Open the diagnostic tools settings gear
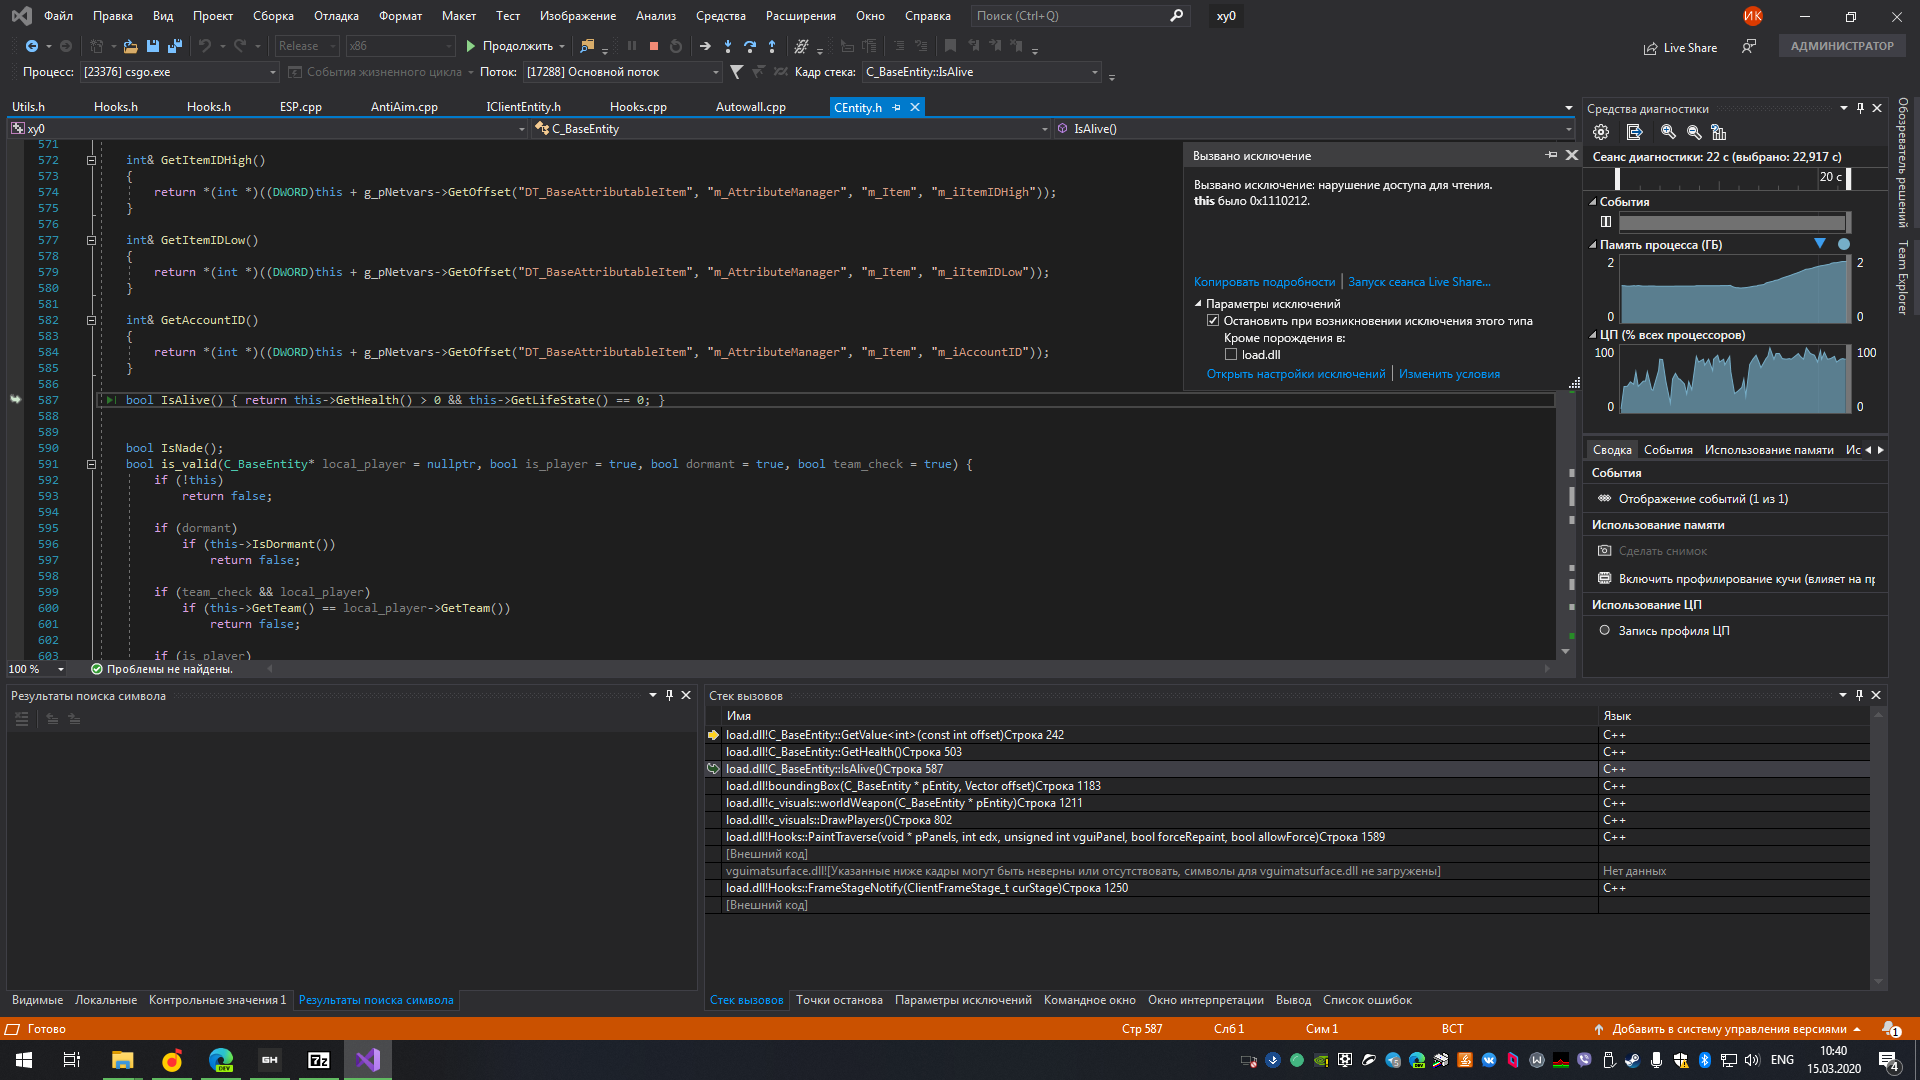The image size is (1920, 1080). pyautogui.click(x=1601, y=132)
